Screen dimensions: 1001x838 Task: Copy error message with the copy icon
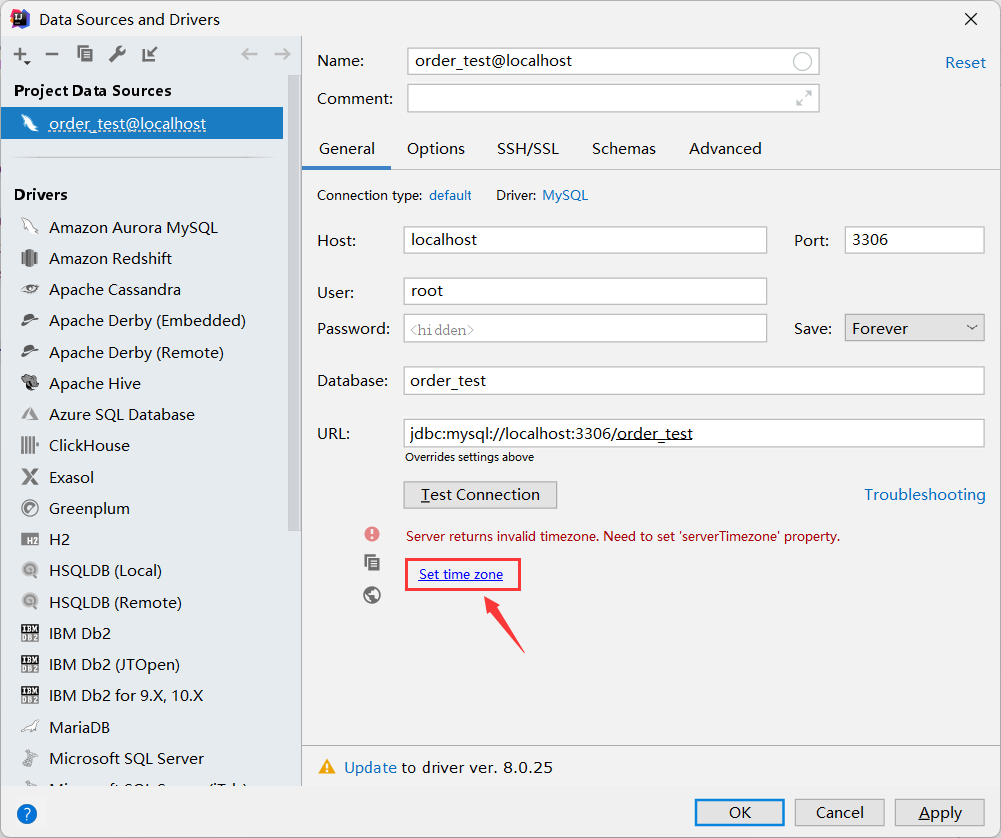[372, 562]
